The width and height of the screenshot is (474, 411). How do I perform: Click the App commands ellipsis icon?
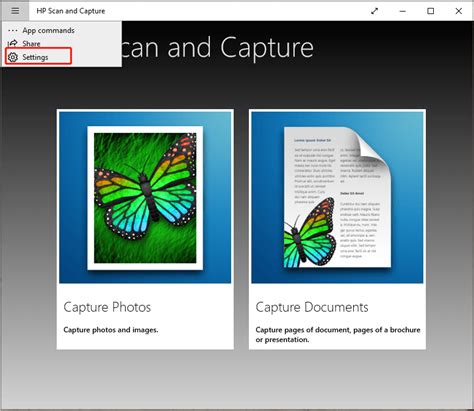[12, 30]
